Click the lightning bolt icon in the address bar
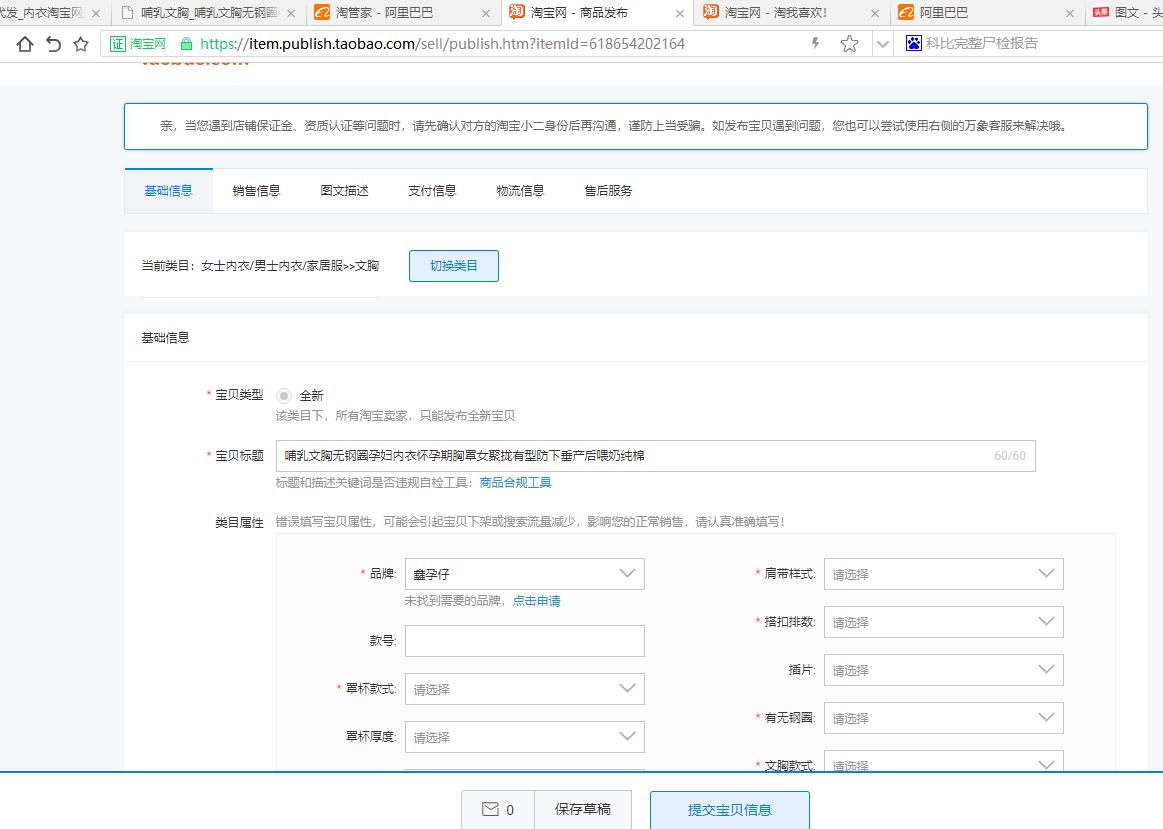The width and height of the screenshot is (1163, 829). click(x=817, y=43)
